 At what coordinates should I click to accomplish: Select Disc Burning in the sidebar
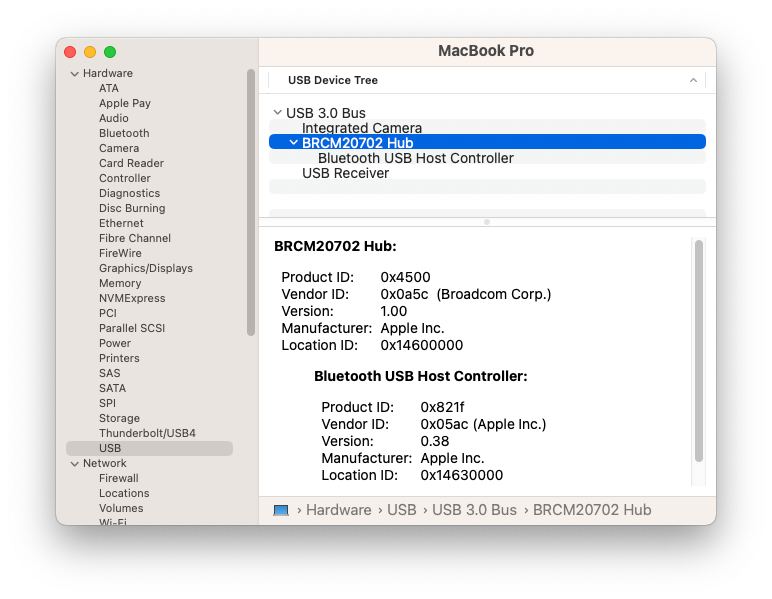coord(132,208)
